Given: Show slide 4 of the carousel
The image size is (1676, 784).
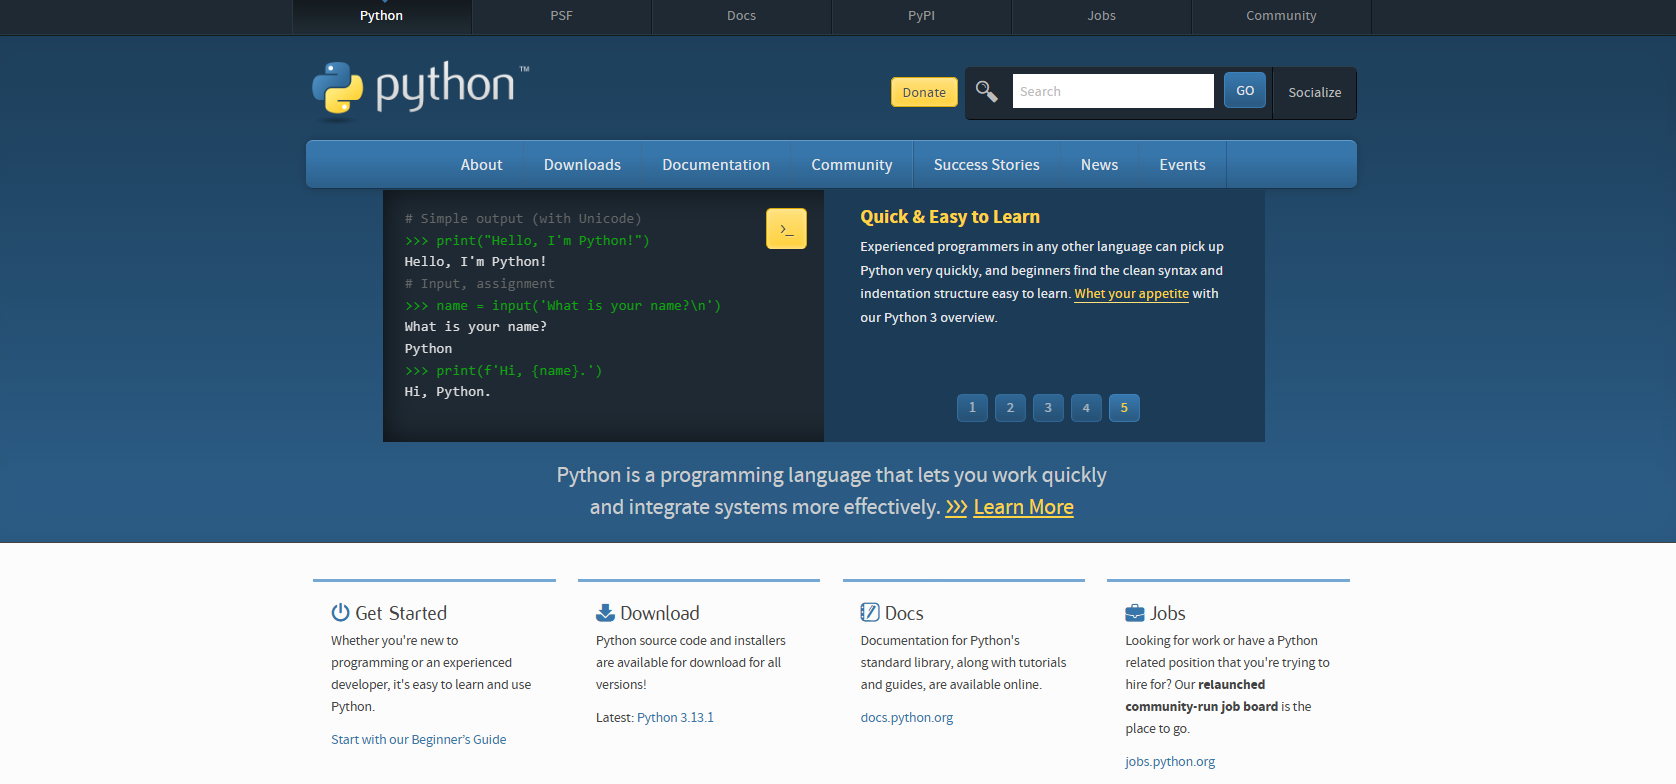Looking at the screenshot, I should pos(1086,408).
